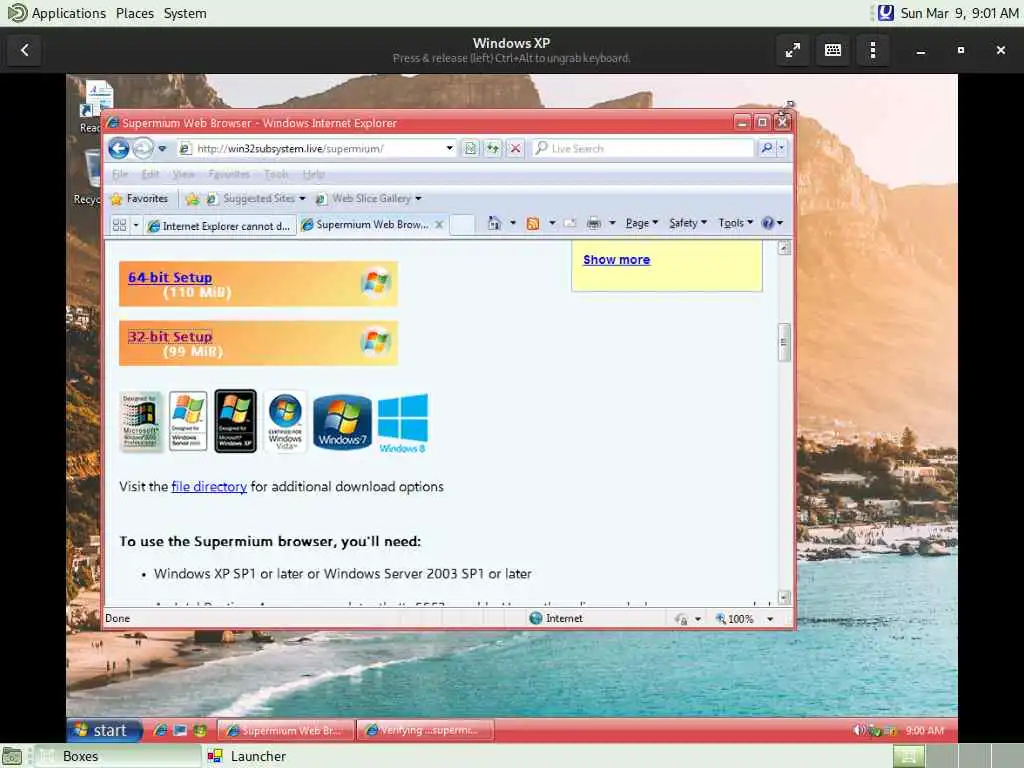The image size is (1024, 768).
Task: Click the Read Mail icon
Action: (x=570, y=223)
